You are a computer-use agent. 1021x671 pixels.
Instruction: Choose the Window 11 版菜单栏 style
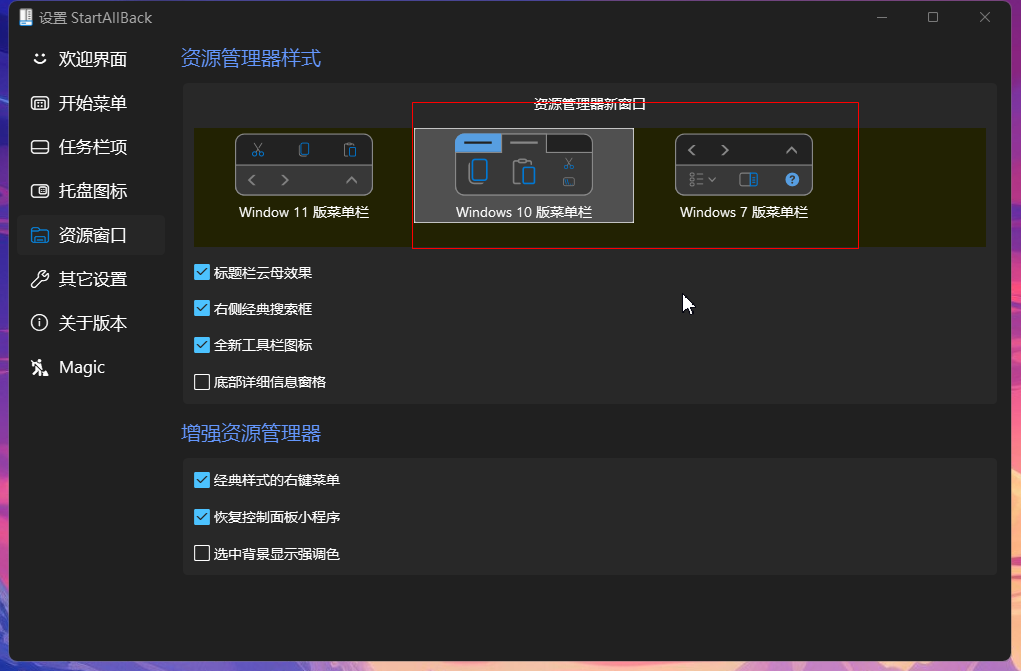304,176
